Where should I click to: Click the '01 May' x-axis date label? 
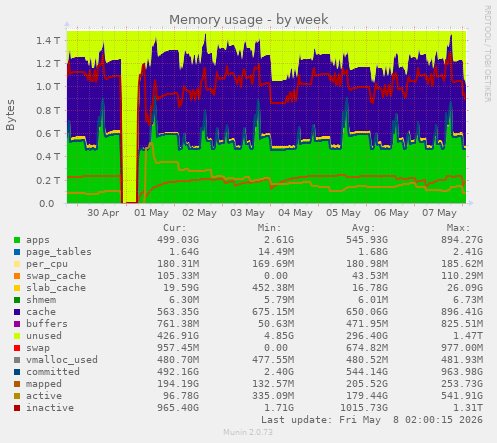pyautogui.click(x=151, y=213)
